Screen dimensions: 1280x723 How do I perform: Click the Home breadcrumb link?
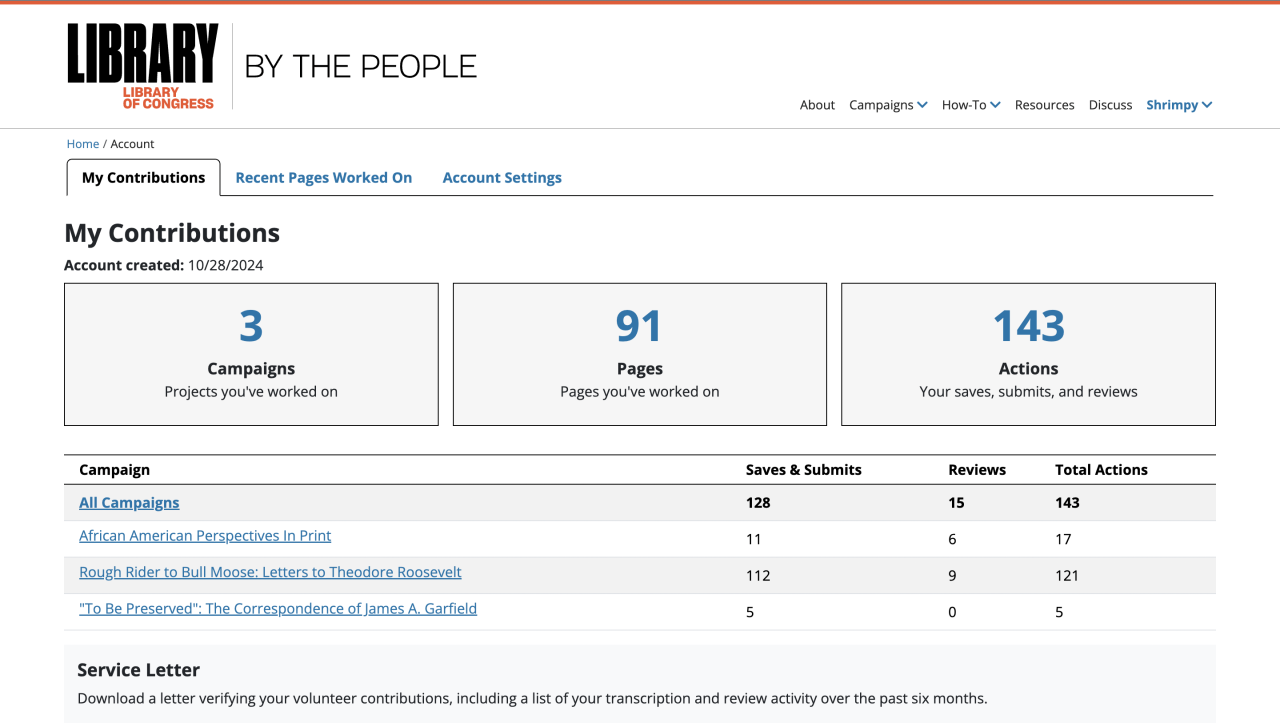point(83,144)
